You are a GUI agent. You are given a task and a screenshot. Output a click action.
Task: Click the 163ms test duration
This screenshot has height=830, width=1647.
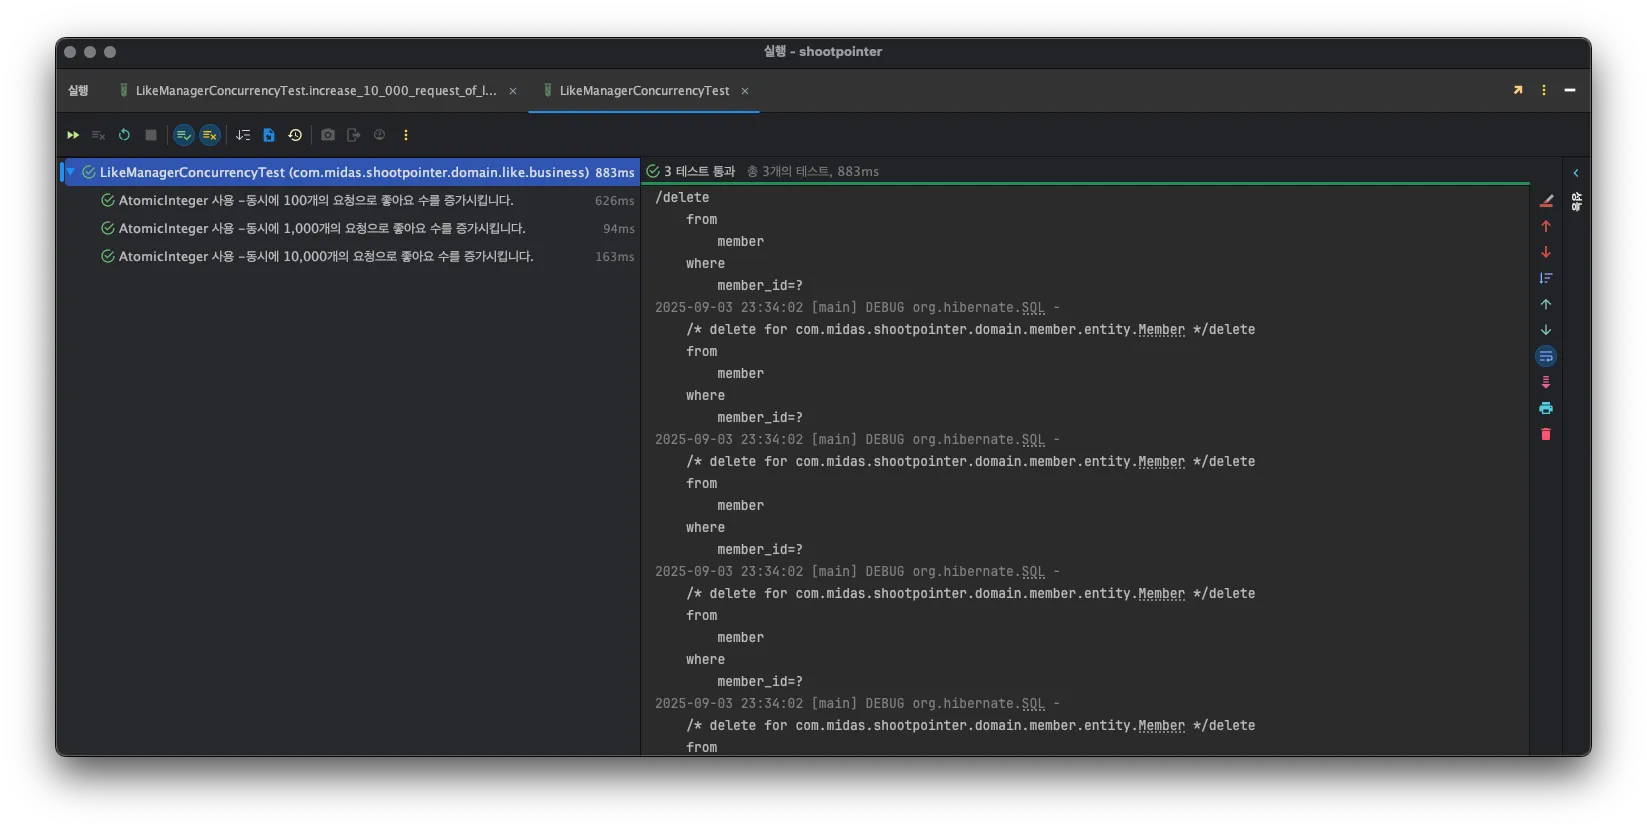[615, 257]
